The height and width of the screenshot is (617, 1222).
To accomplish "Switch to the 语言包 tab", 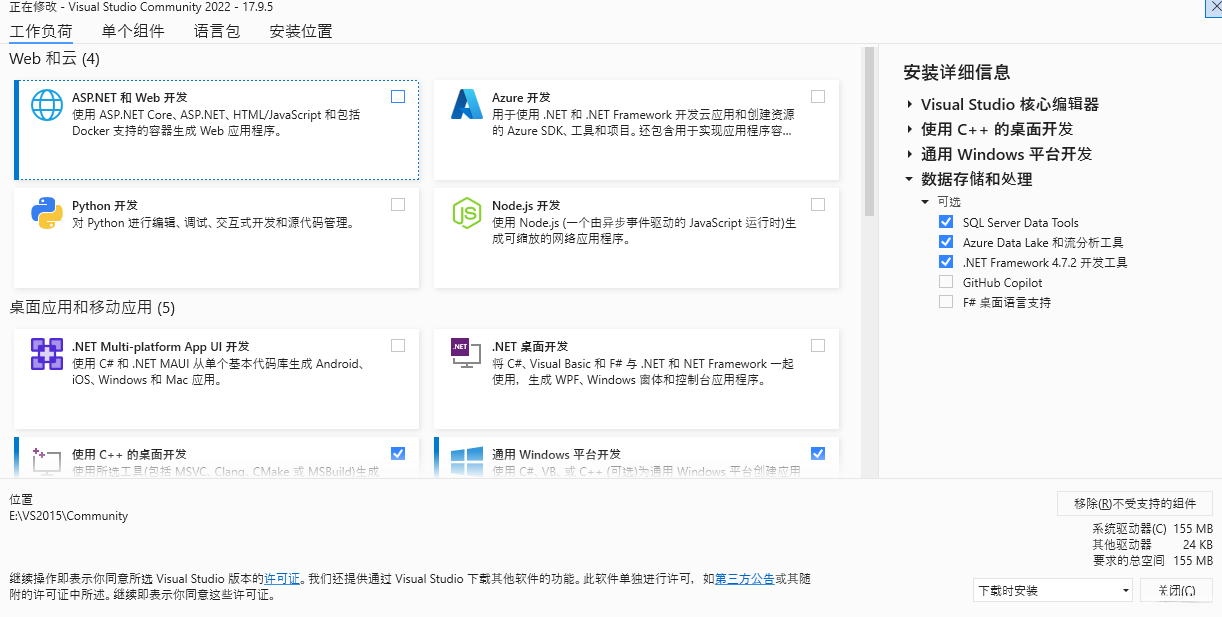I will point(217,31).
